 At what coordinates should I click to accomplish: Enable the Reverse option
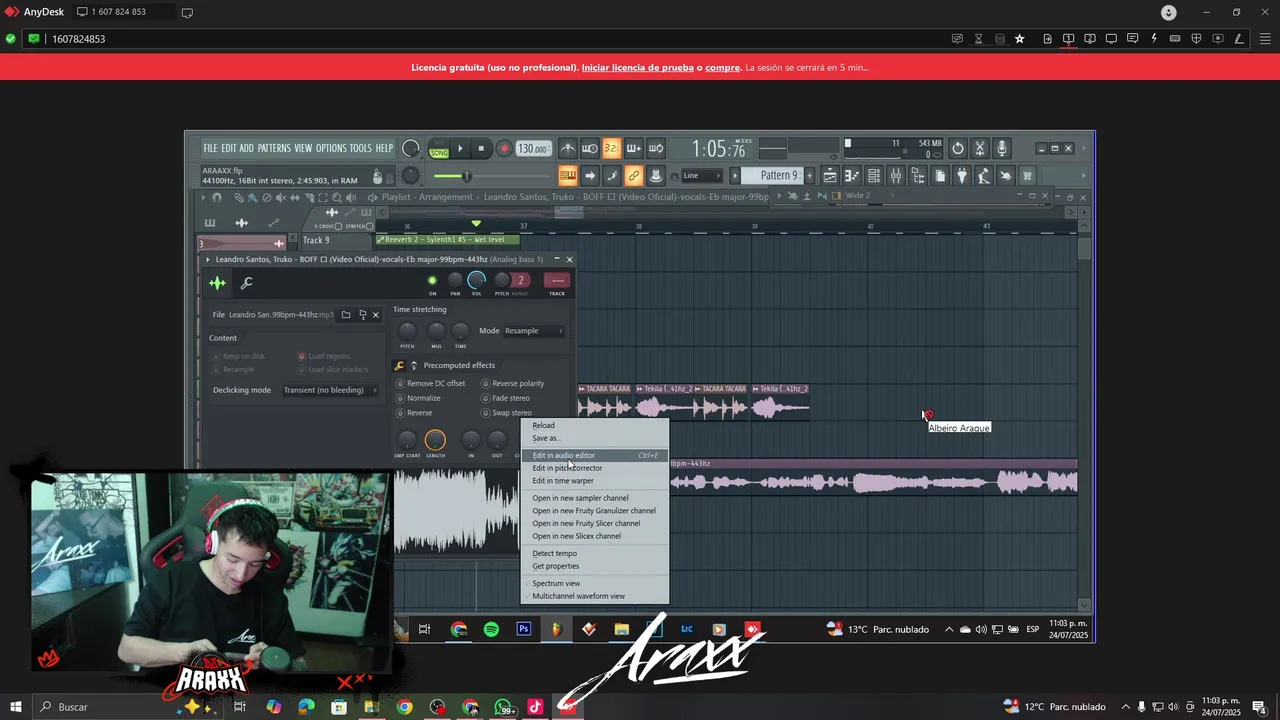pyautogui.click(x=415, y=413)
